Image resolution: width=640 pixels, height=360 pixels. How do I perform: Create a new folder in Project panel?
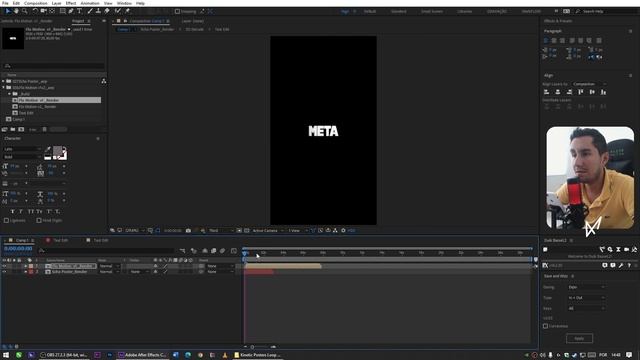tap(13, 129)
